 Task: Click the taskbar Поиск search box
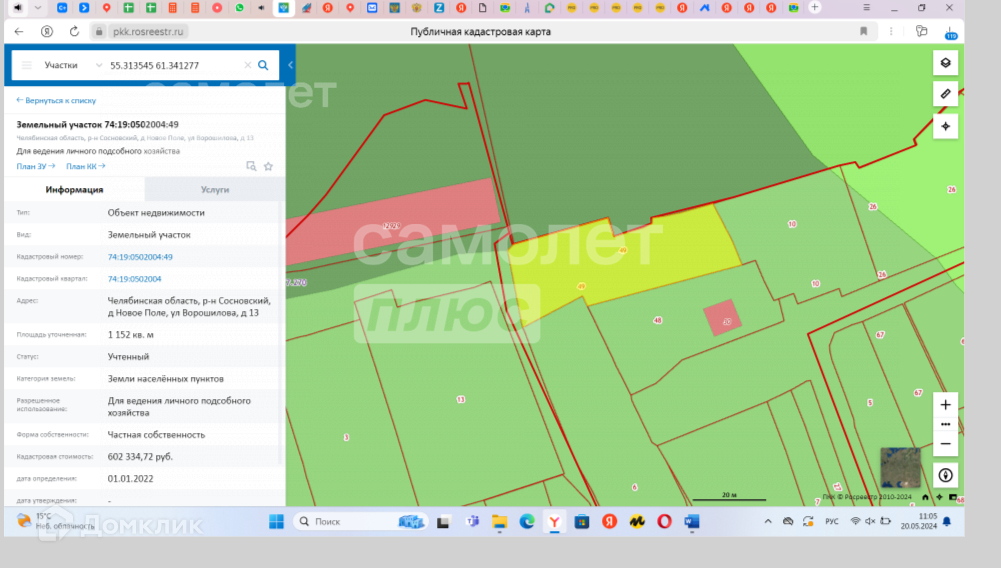point(361,521)
